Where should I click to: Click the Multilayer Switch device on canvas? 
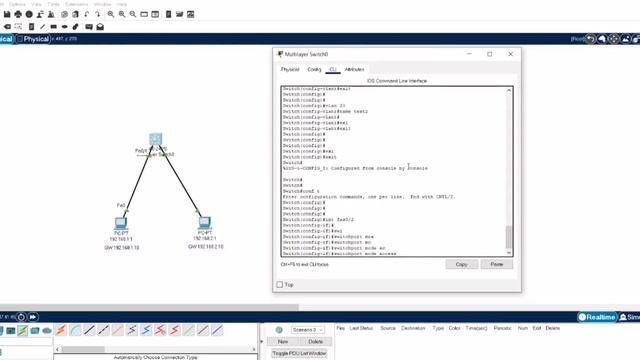click(x=156, y=139)
